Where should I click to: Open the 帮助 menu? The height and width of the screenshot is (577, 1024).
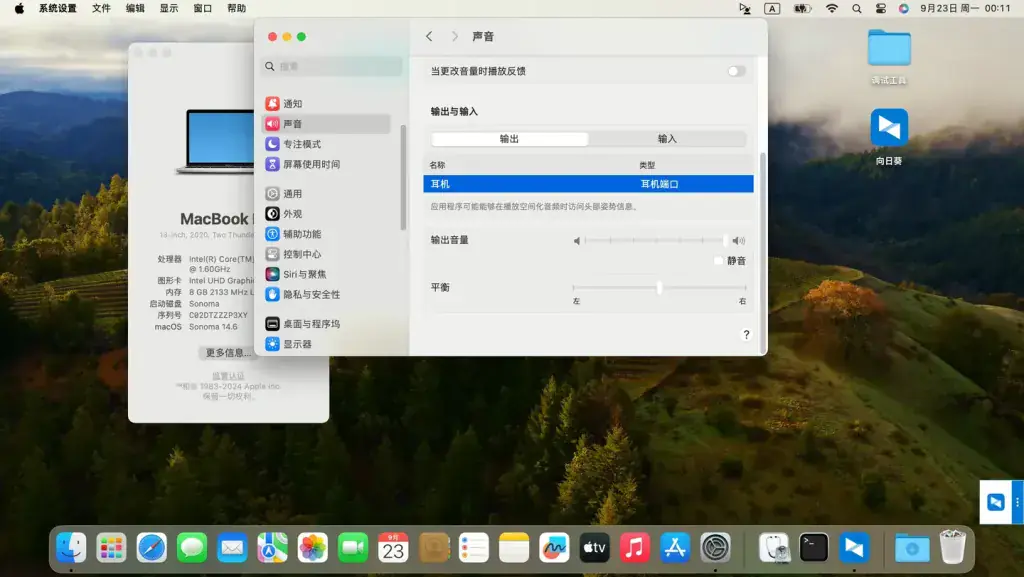236,8
